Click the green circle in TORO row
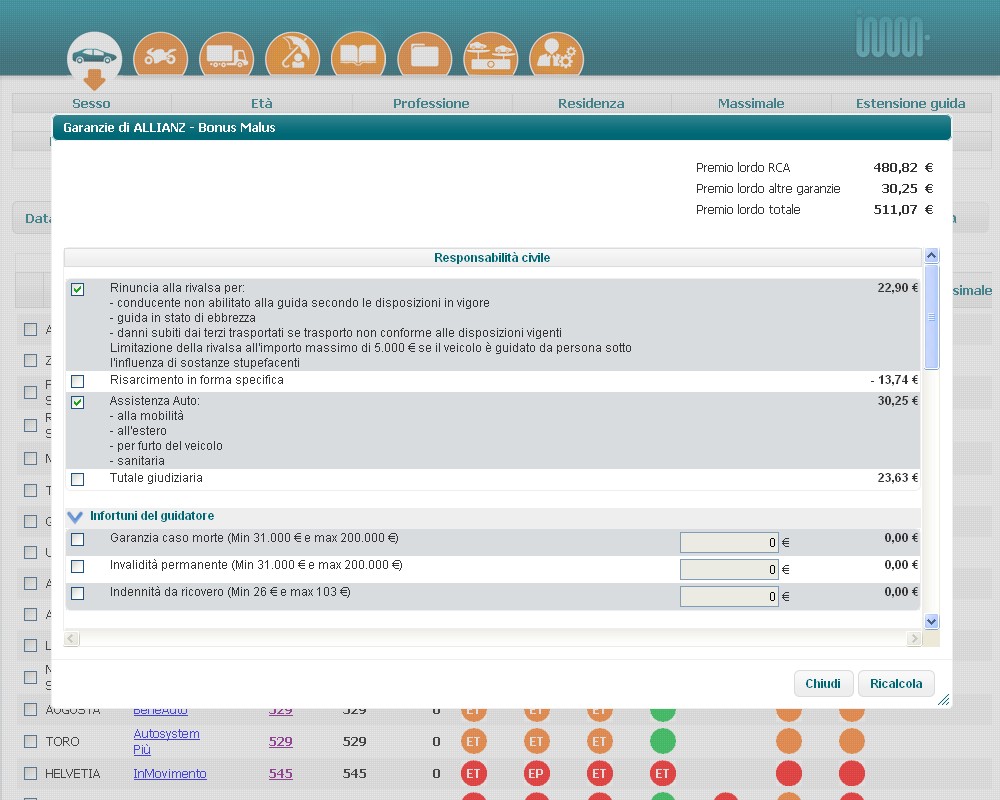The height and width of the screenshot is (800, 1000). [663, 741]
